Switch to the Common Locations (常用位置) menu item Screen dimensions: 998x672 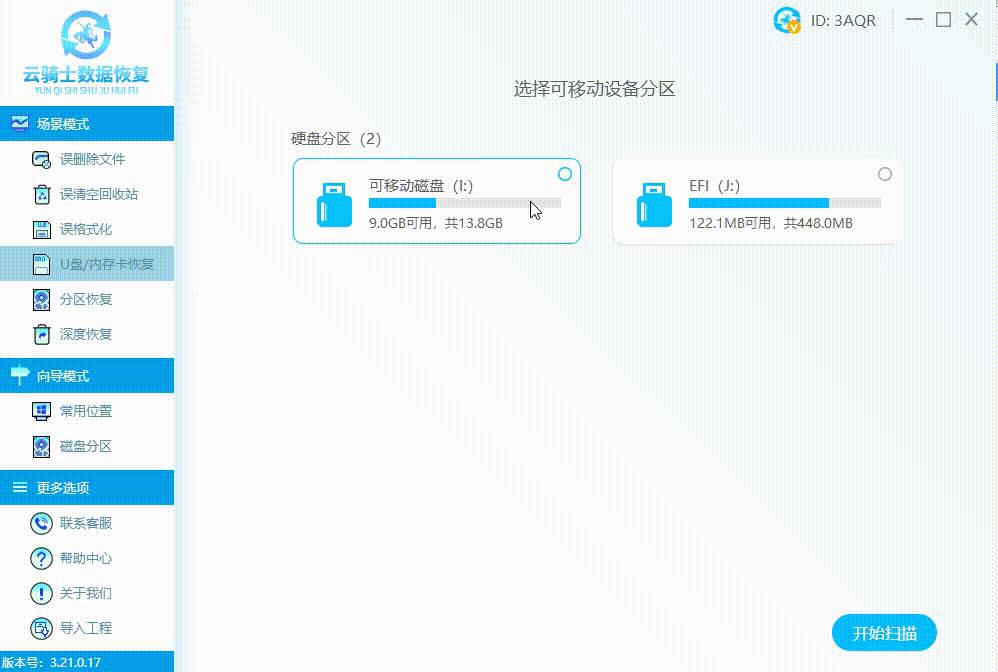(x=41, y=410)
